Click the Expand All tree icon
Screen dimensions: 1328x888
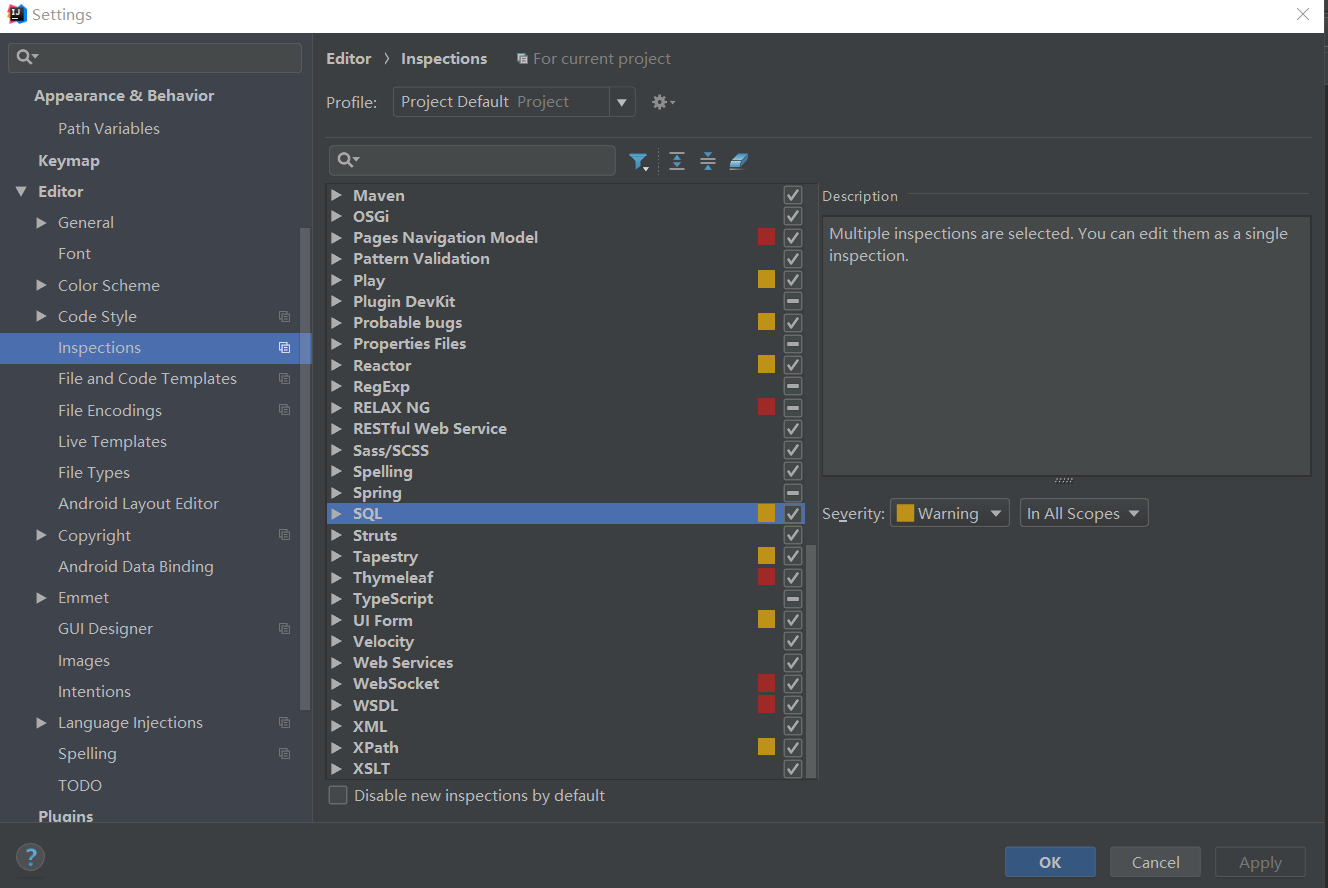point(677,161)
